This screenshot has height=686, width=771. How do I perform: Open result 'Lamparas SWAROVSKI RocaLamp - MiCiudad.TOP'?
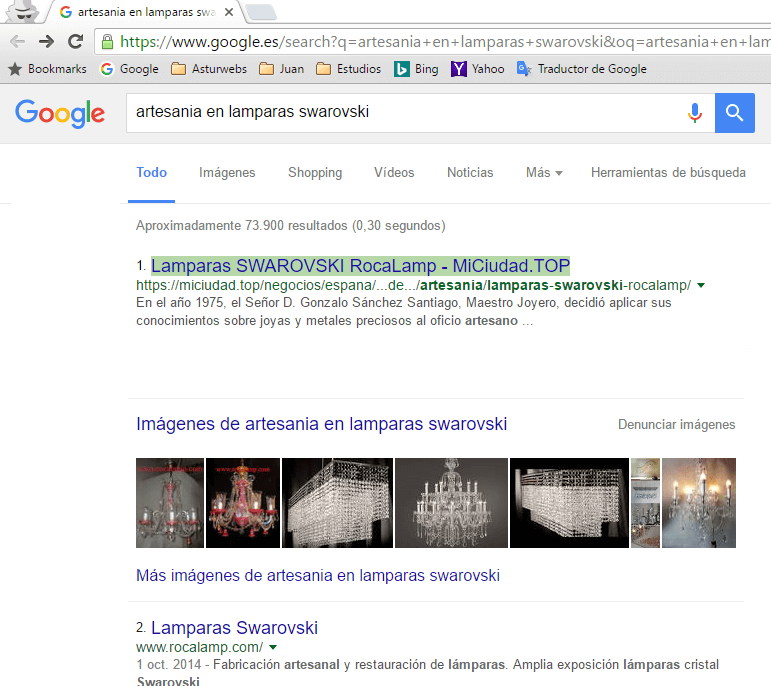360,266
